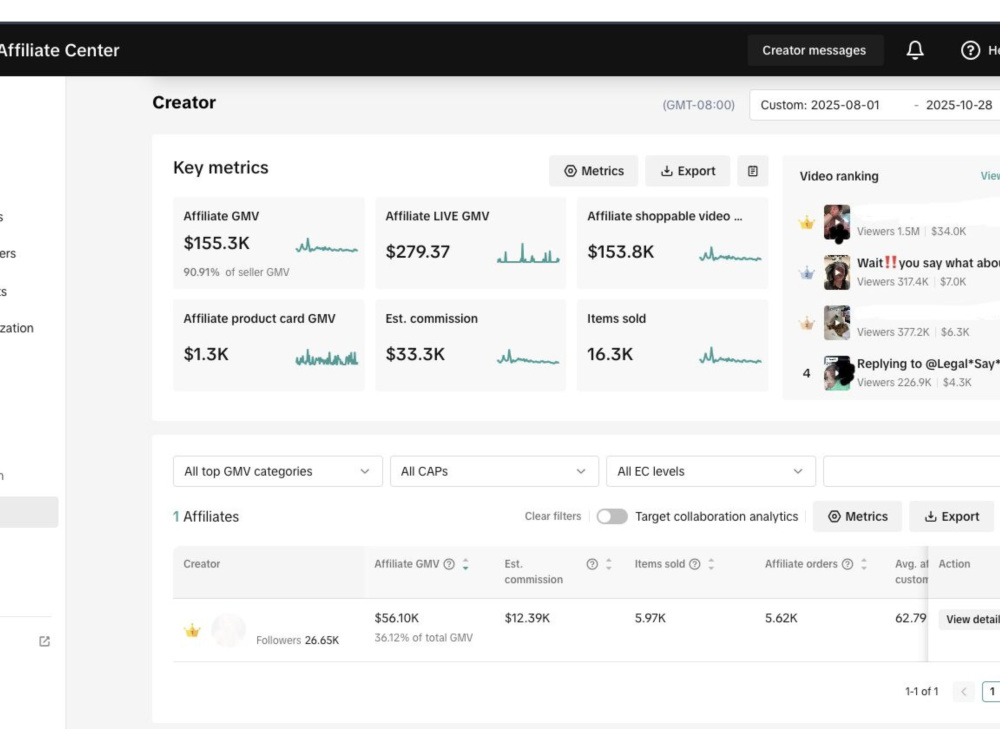
Task: Select the Affiliate product card GMV card
Action: (268, 345)
